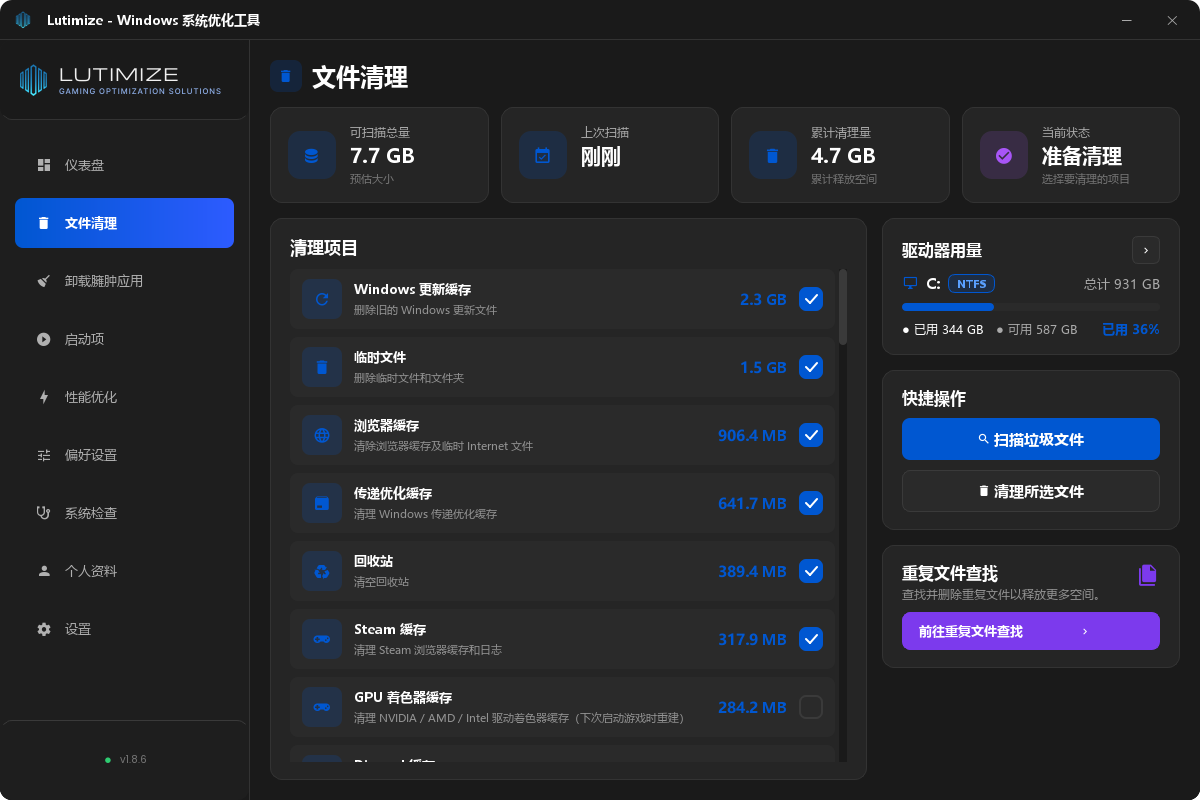Viewport: 1200px width, 800px height.
Task: Open the 仪表盘 page
Action: tap(124, 165)
